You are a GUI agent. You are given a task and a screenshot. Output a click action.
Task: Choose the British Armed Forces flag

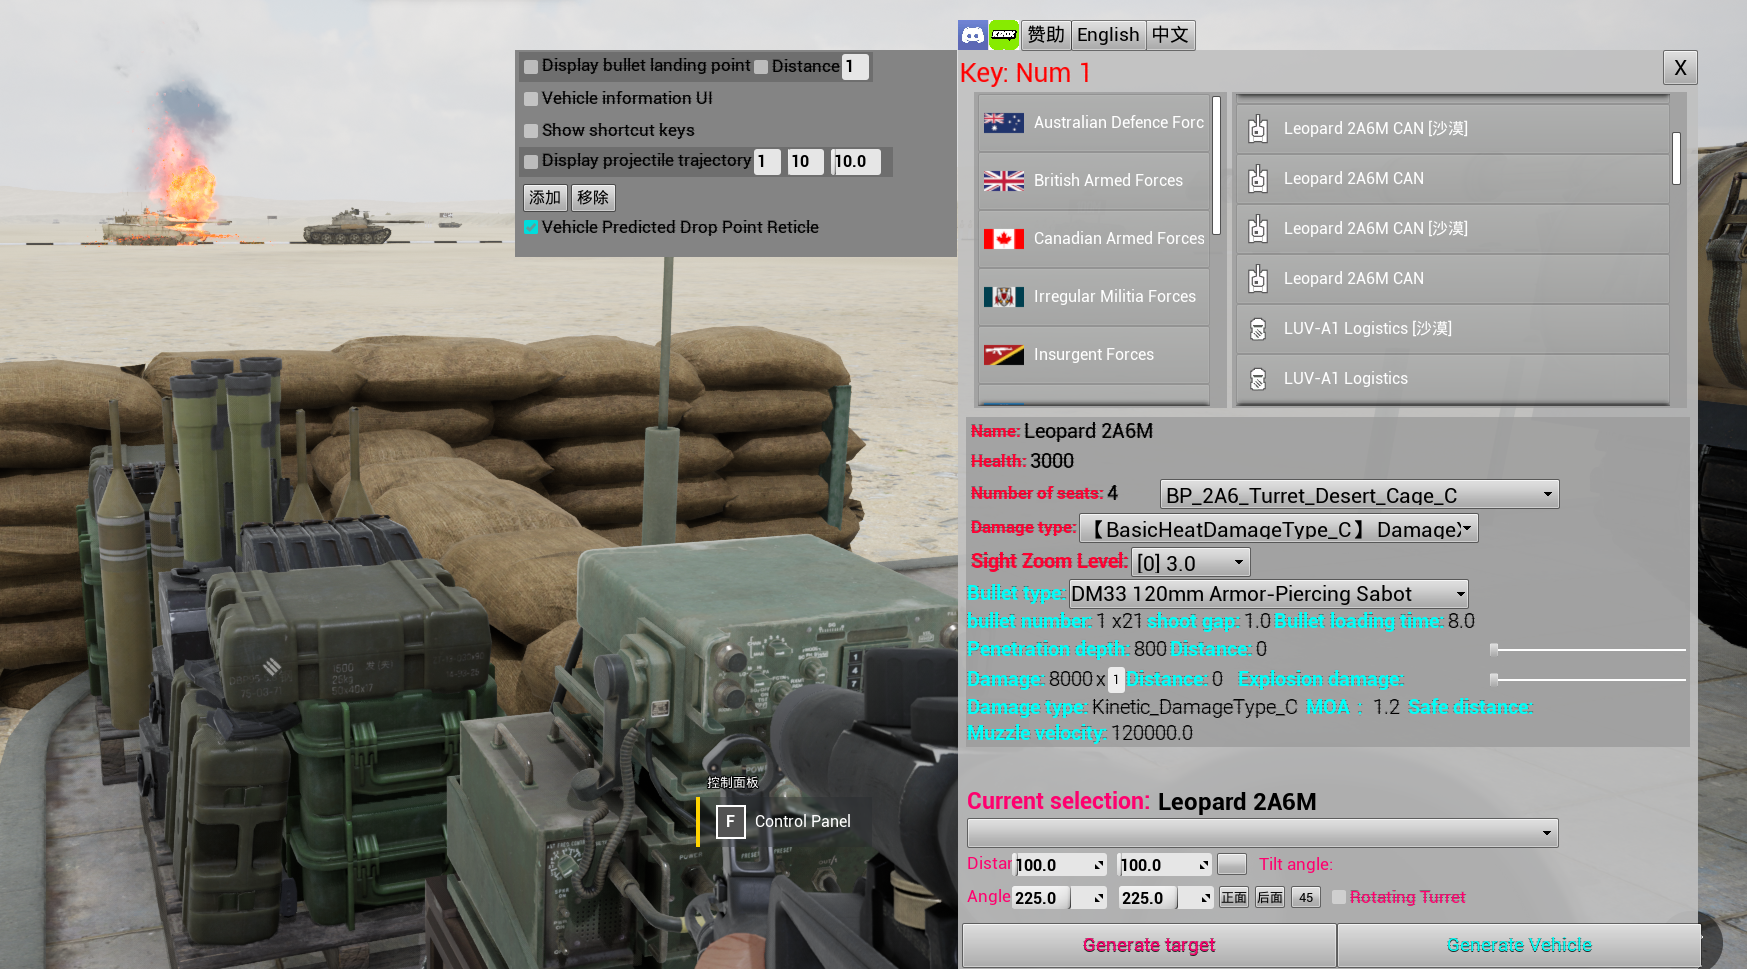1003,181
